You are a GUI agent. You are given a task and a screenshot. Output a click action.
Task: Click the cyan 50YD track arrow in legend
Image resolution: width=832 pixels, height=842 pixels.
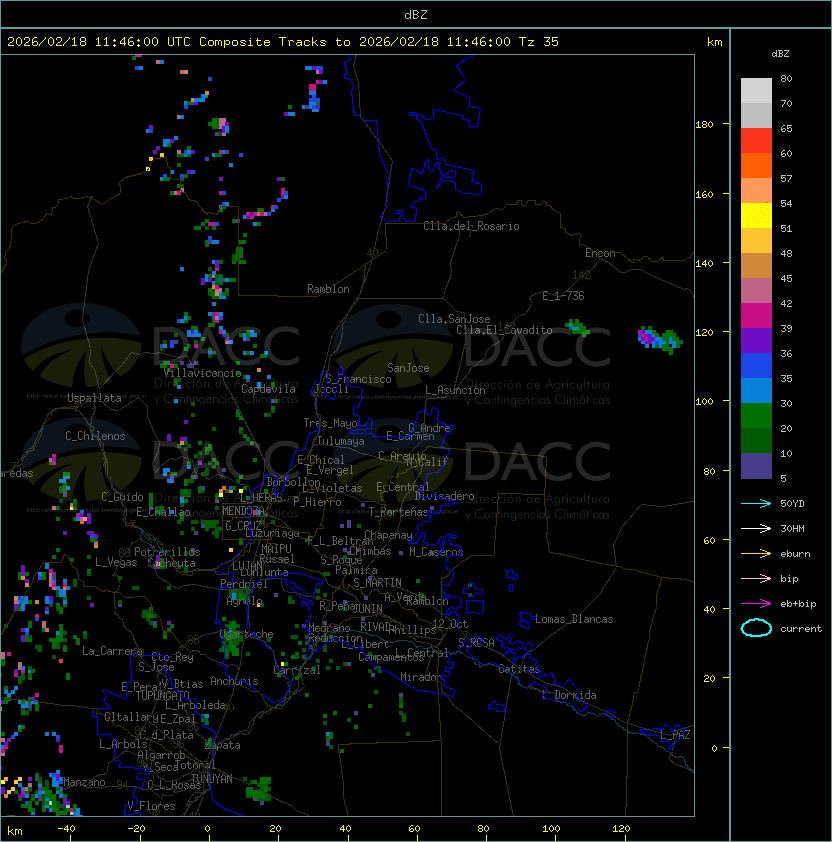[x=756, y=503]
